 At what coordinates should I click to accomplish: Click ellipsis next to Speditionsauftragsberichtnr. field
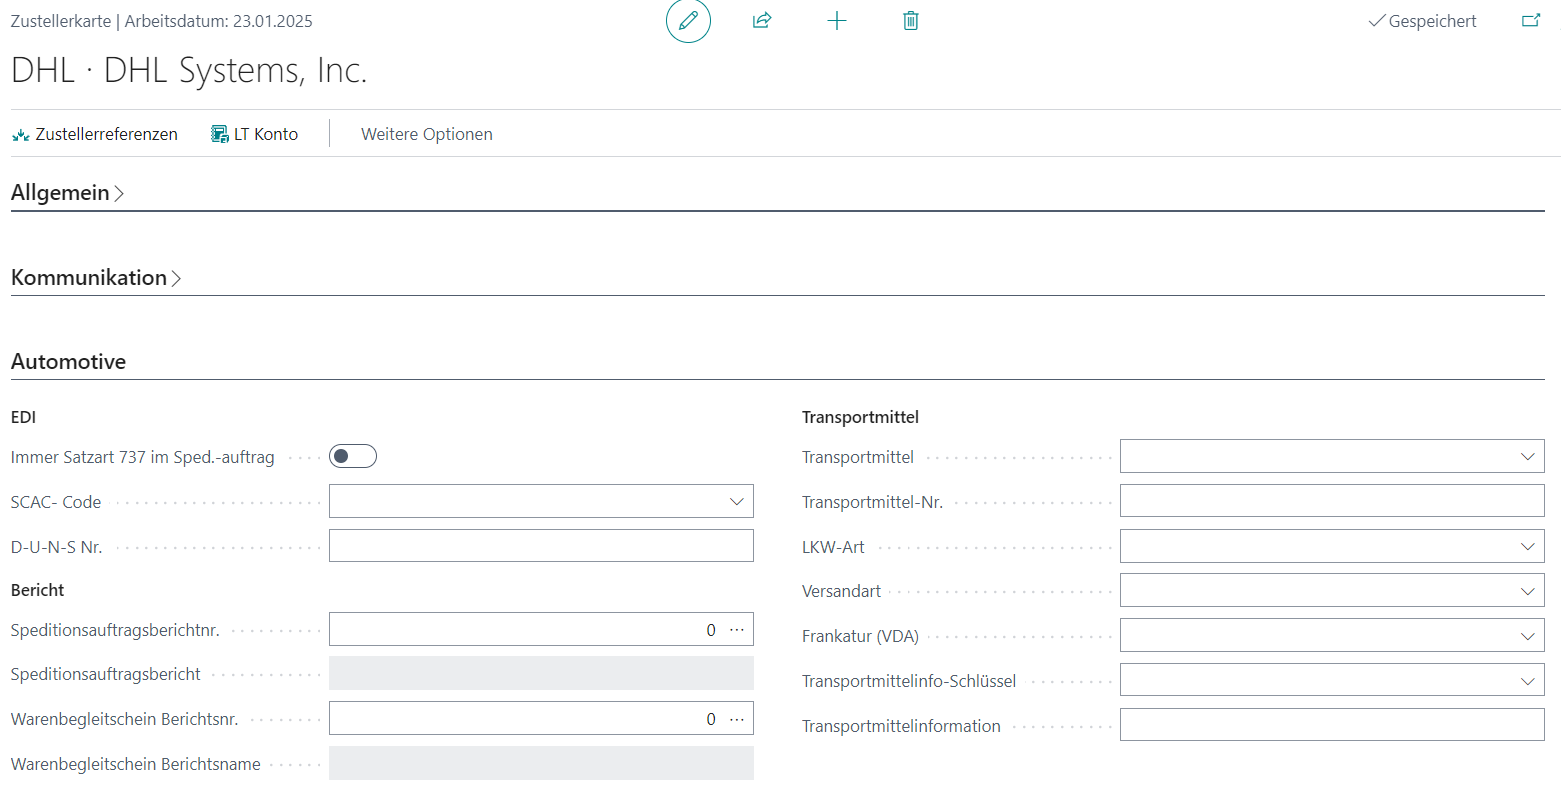coord(737,630)
